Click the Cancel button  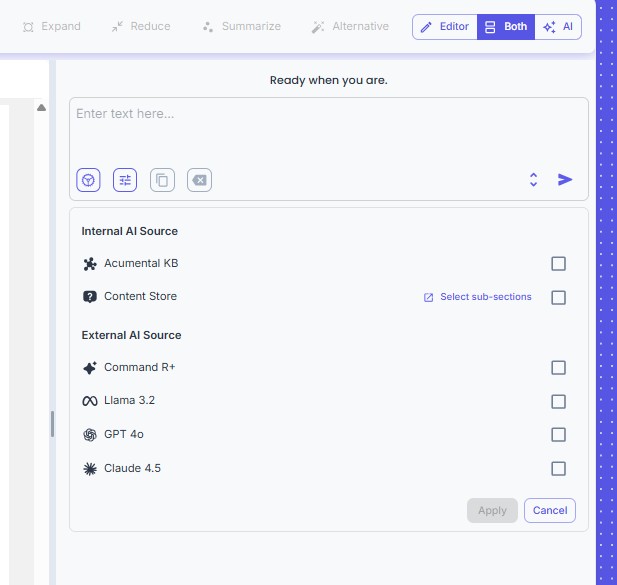(x=550, y=511)
